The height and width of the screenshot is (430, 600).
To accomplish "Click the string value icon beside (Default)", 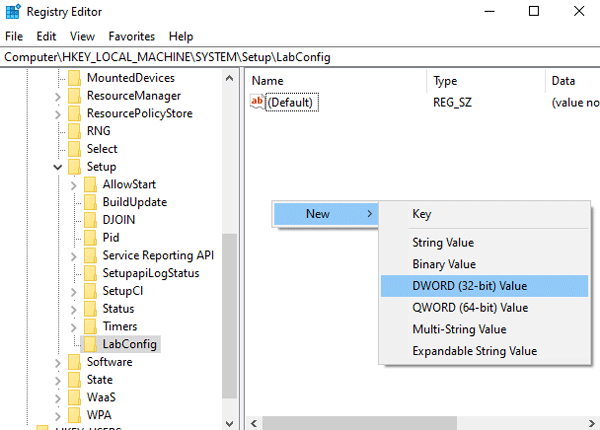I will click(257, 102).
